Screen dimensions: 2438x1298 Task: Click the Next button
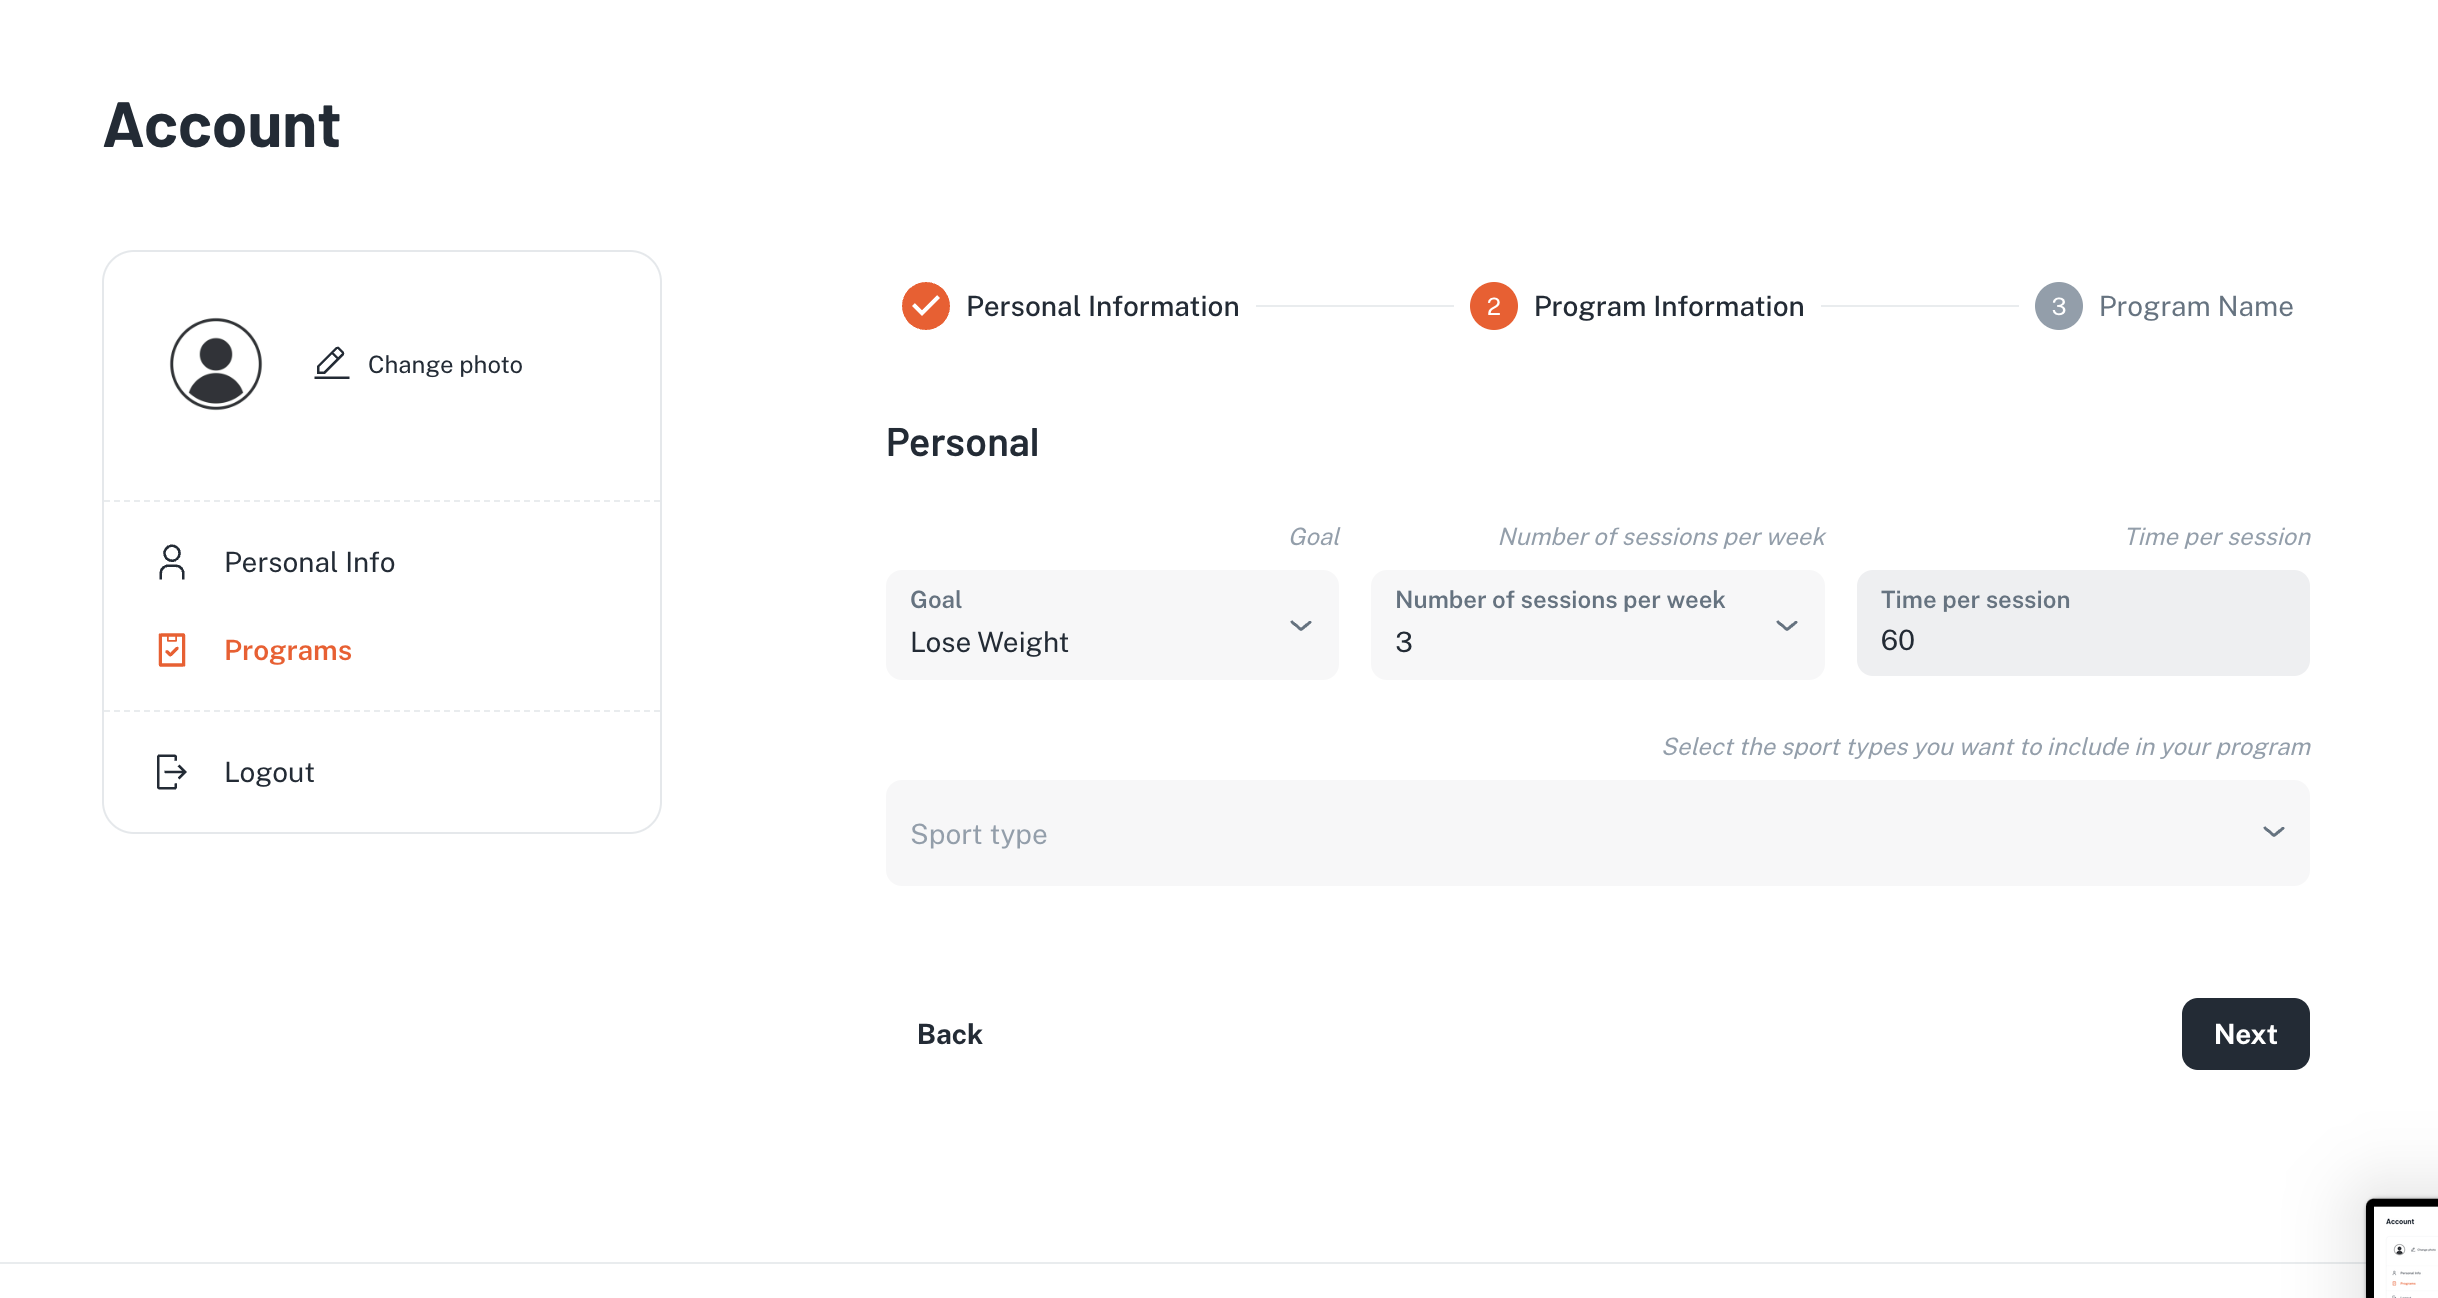2245,1034
